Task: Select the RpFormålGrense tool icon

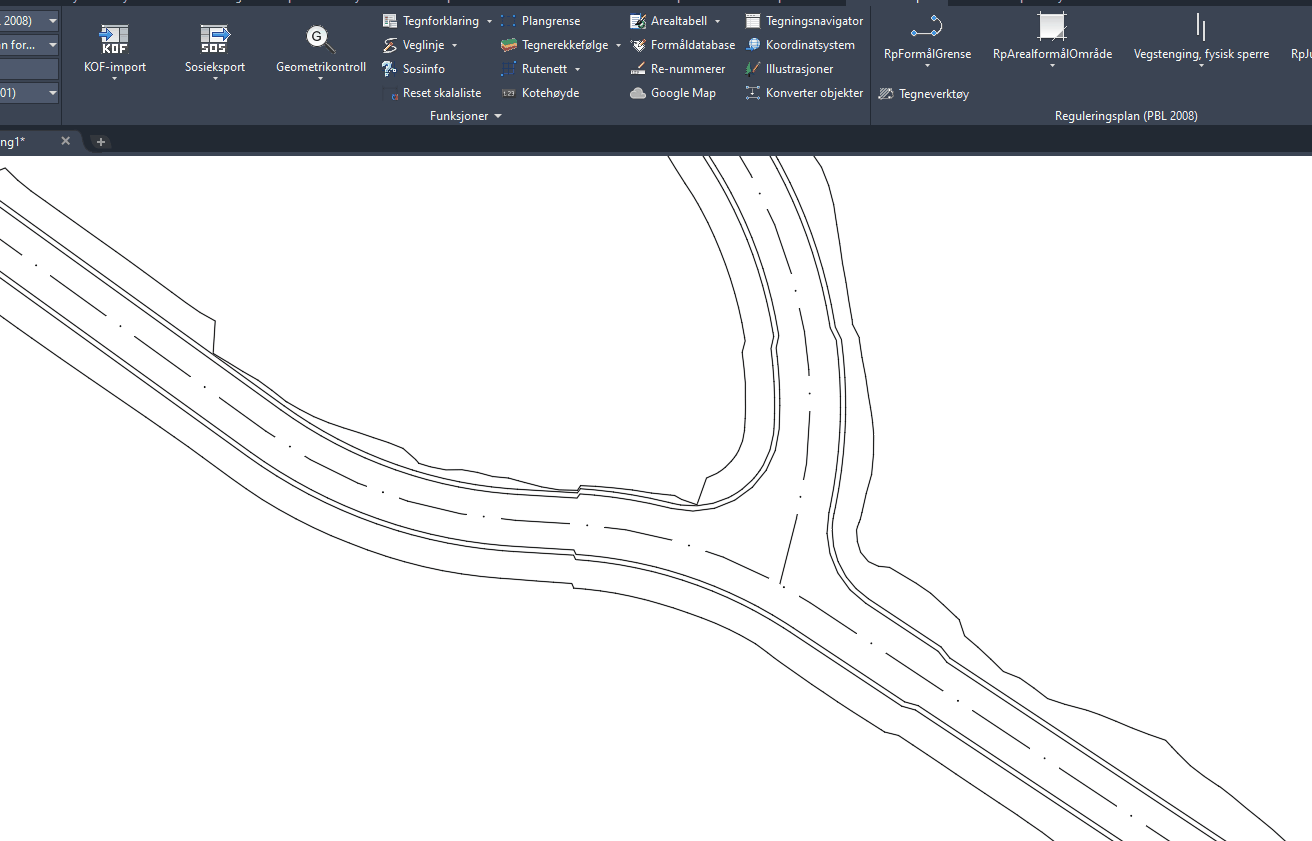Action: (927, 27)
